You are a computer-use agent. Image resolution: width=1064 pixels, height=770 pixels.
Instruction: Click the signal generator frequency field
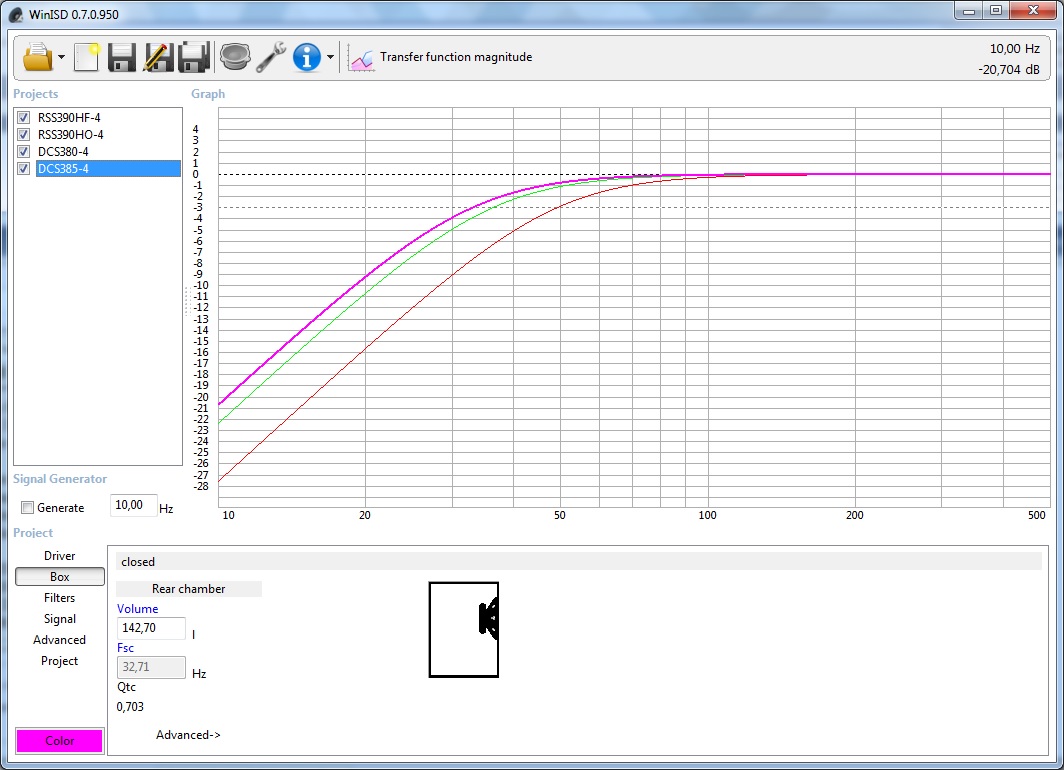click(134, 505)
